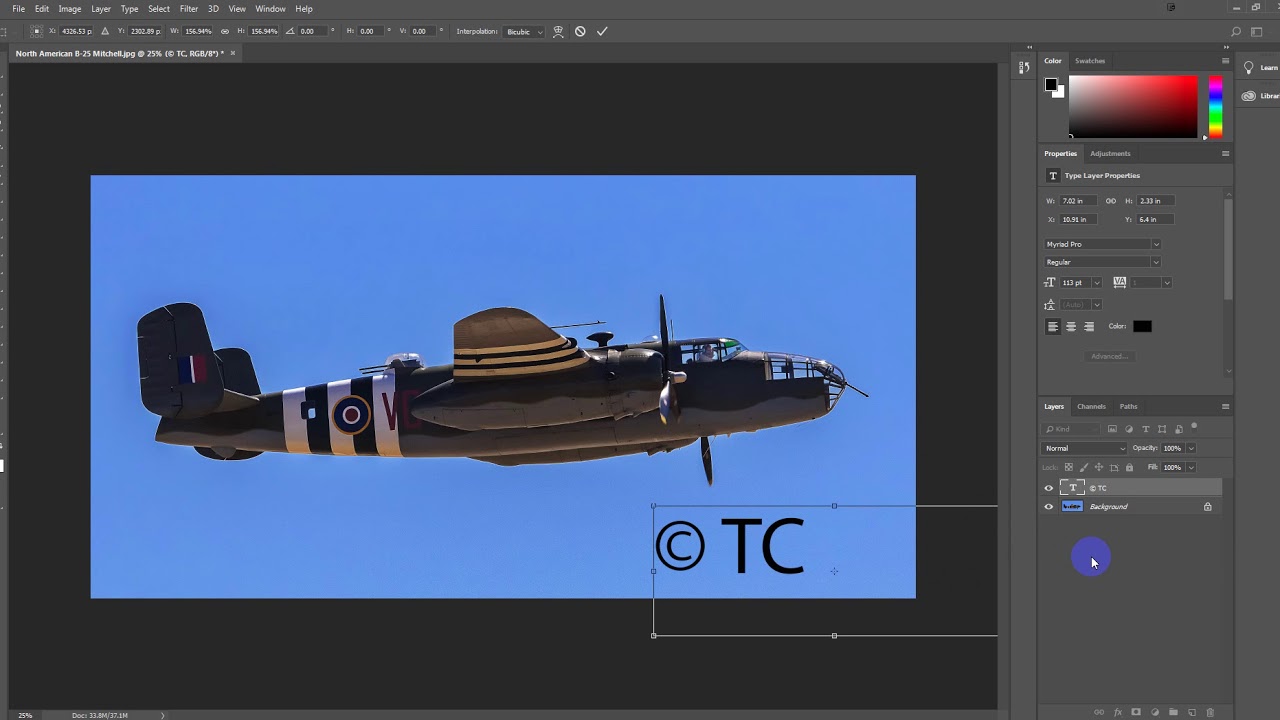
Task: Open the zoom status bar arrow flyout
Action: click(162, 715)
